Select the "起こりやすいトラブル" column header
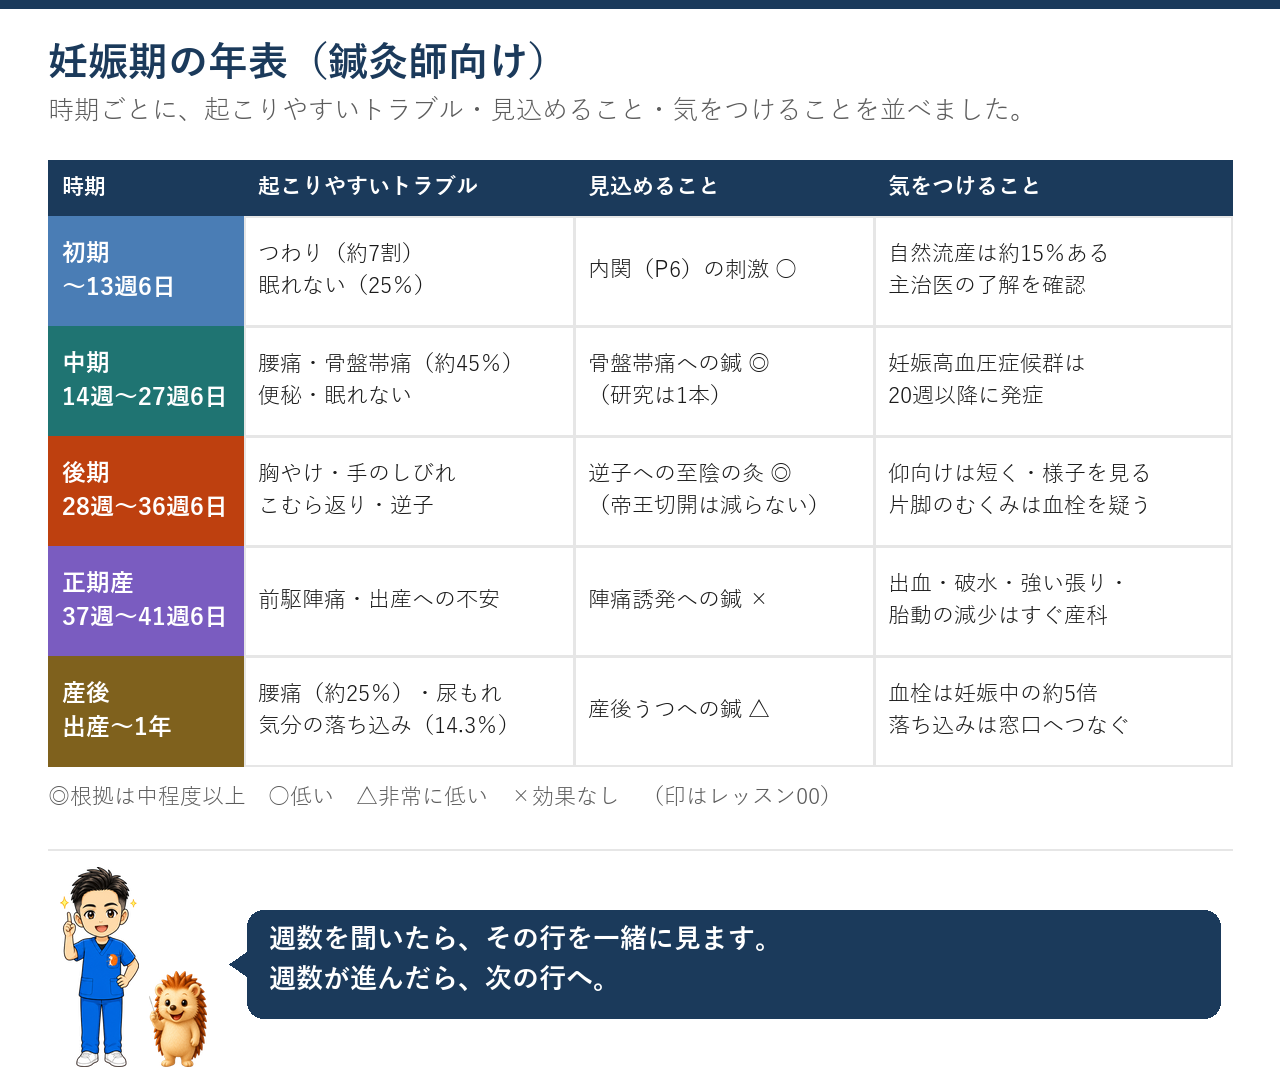The height and width of the screenshot is (1079, 1280). pos(409,187)
